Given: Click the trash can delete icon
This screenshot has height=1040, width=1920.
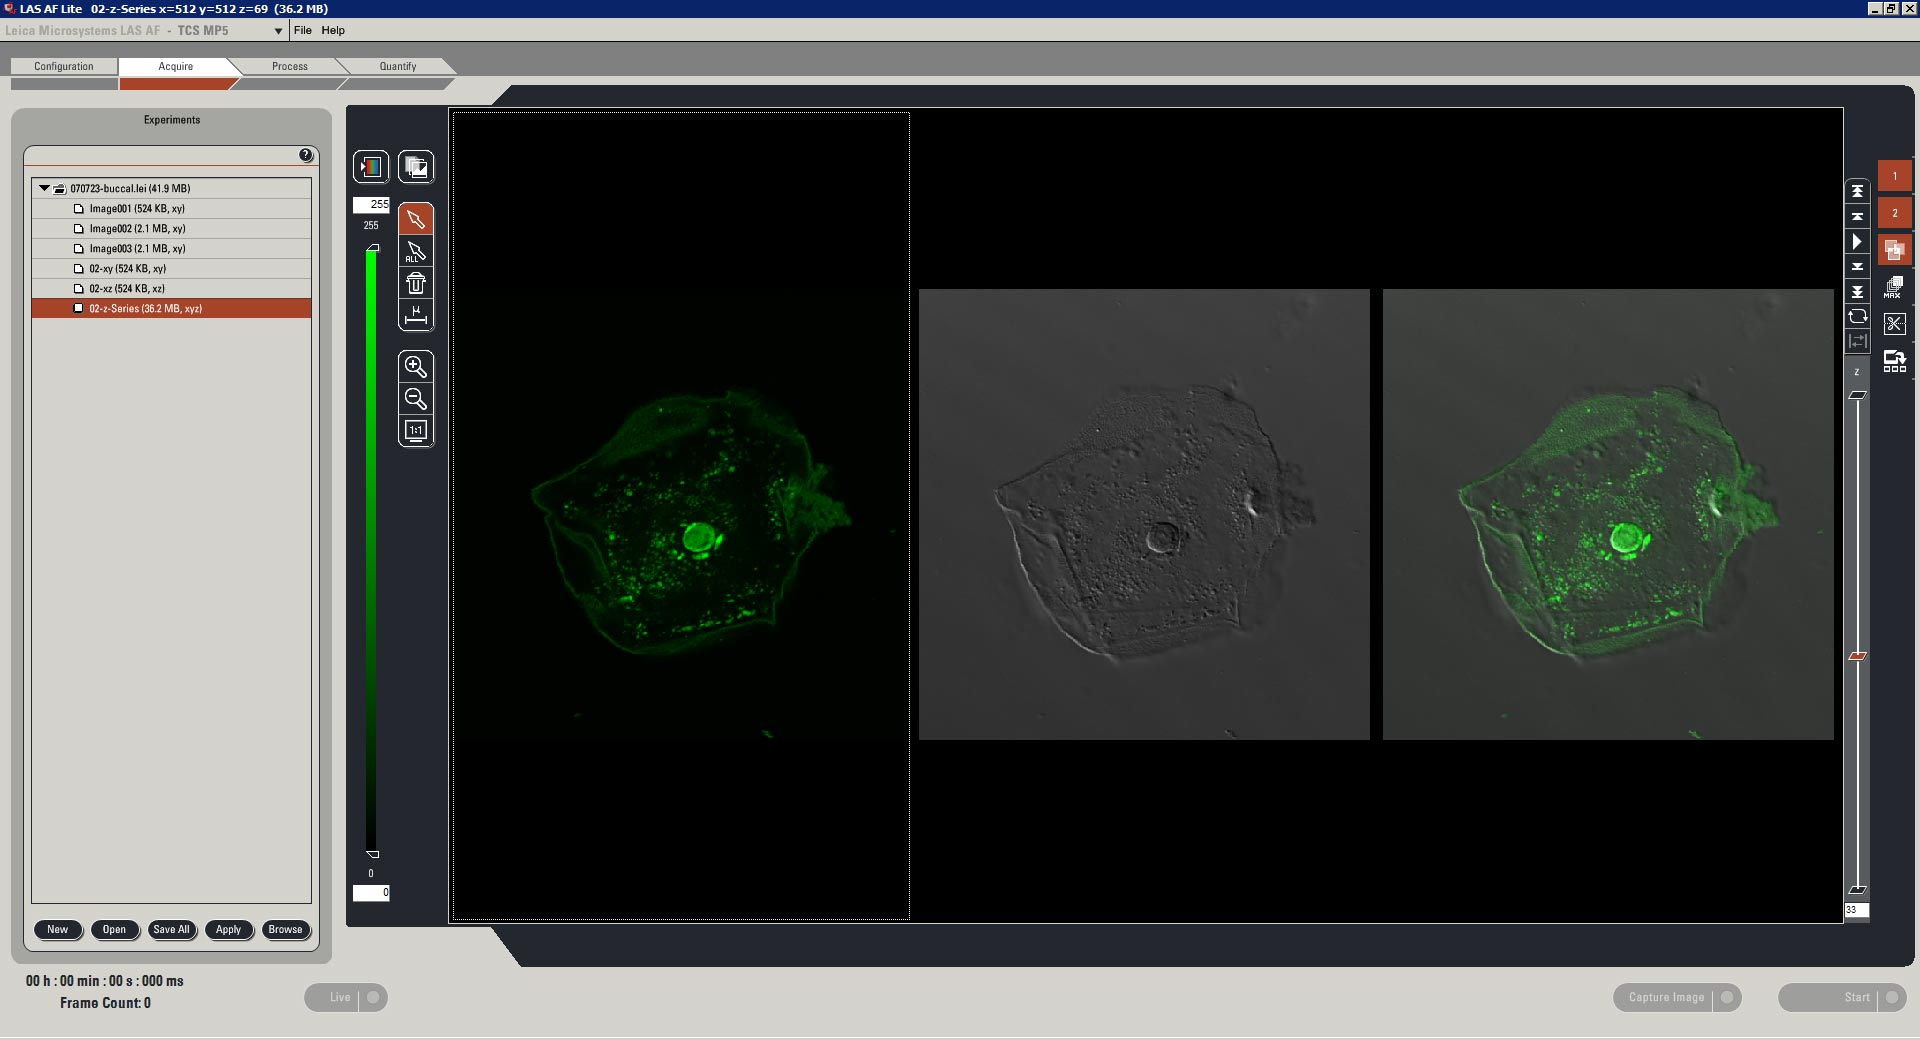Looking at the screenshot, I should pos(416,283).
